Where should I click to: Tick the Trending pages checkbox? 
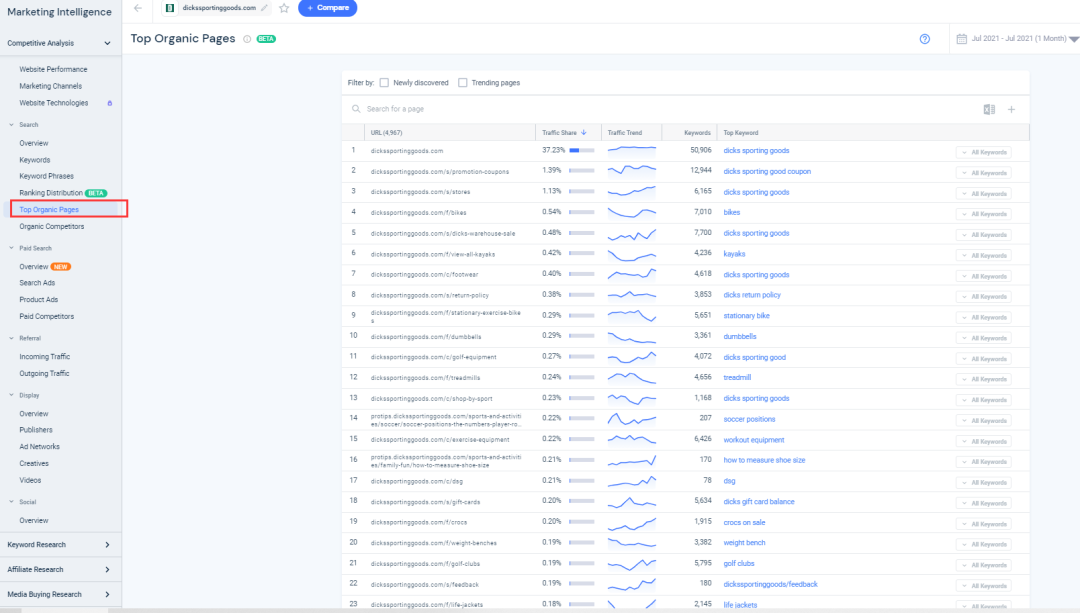463,83
